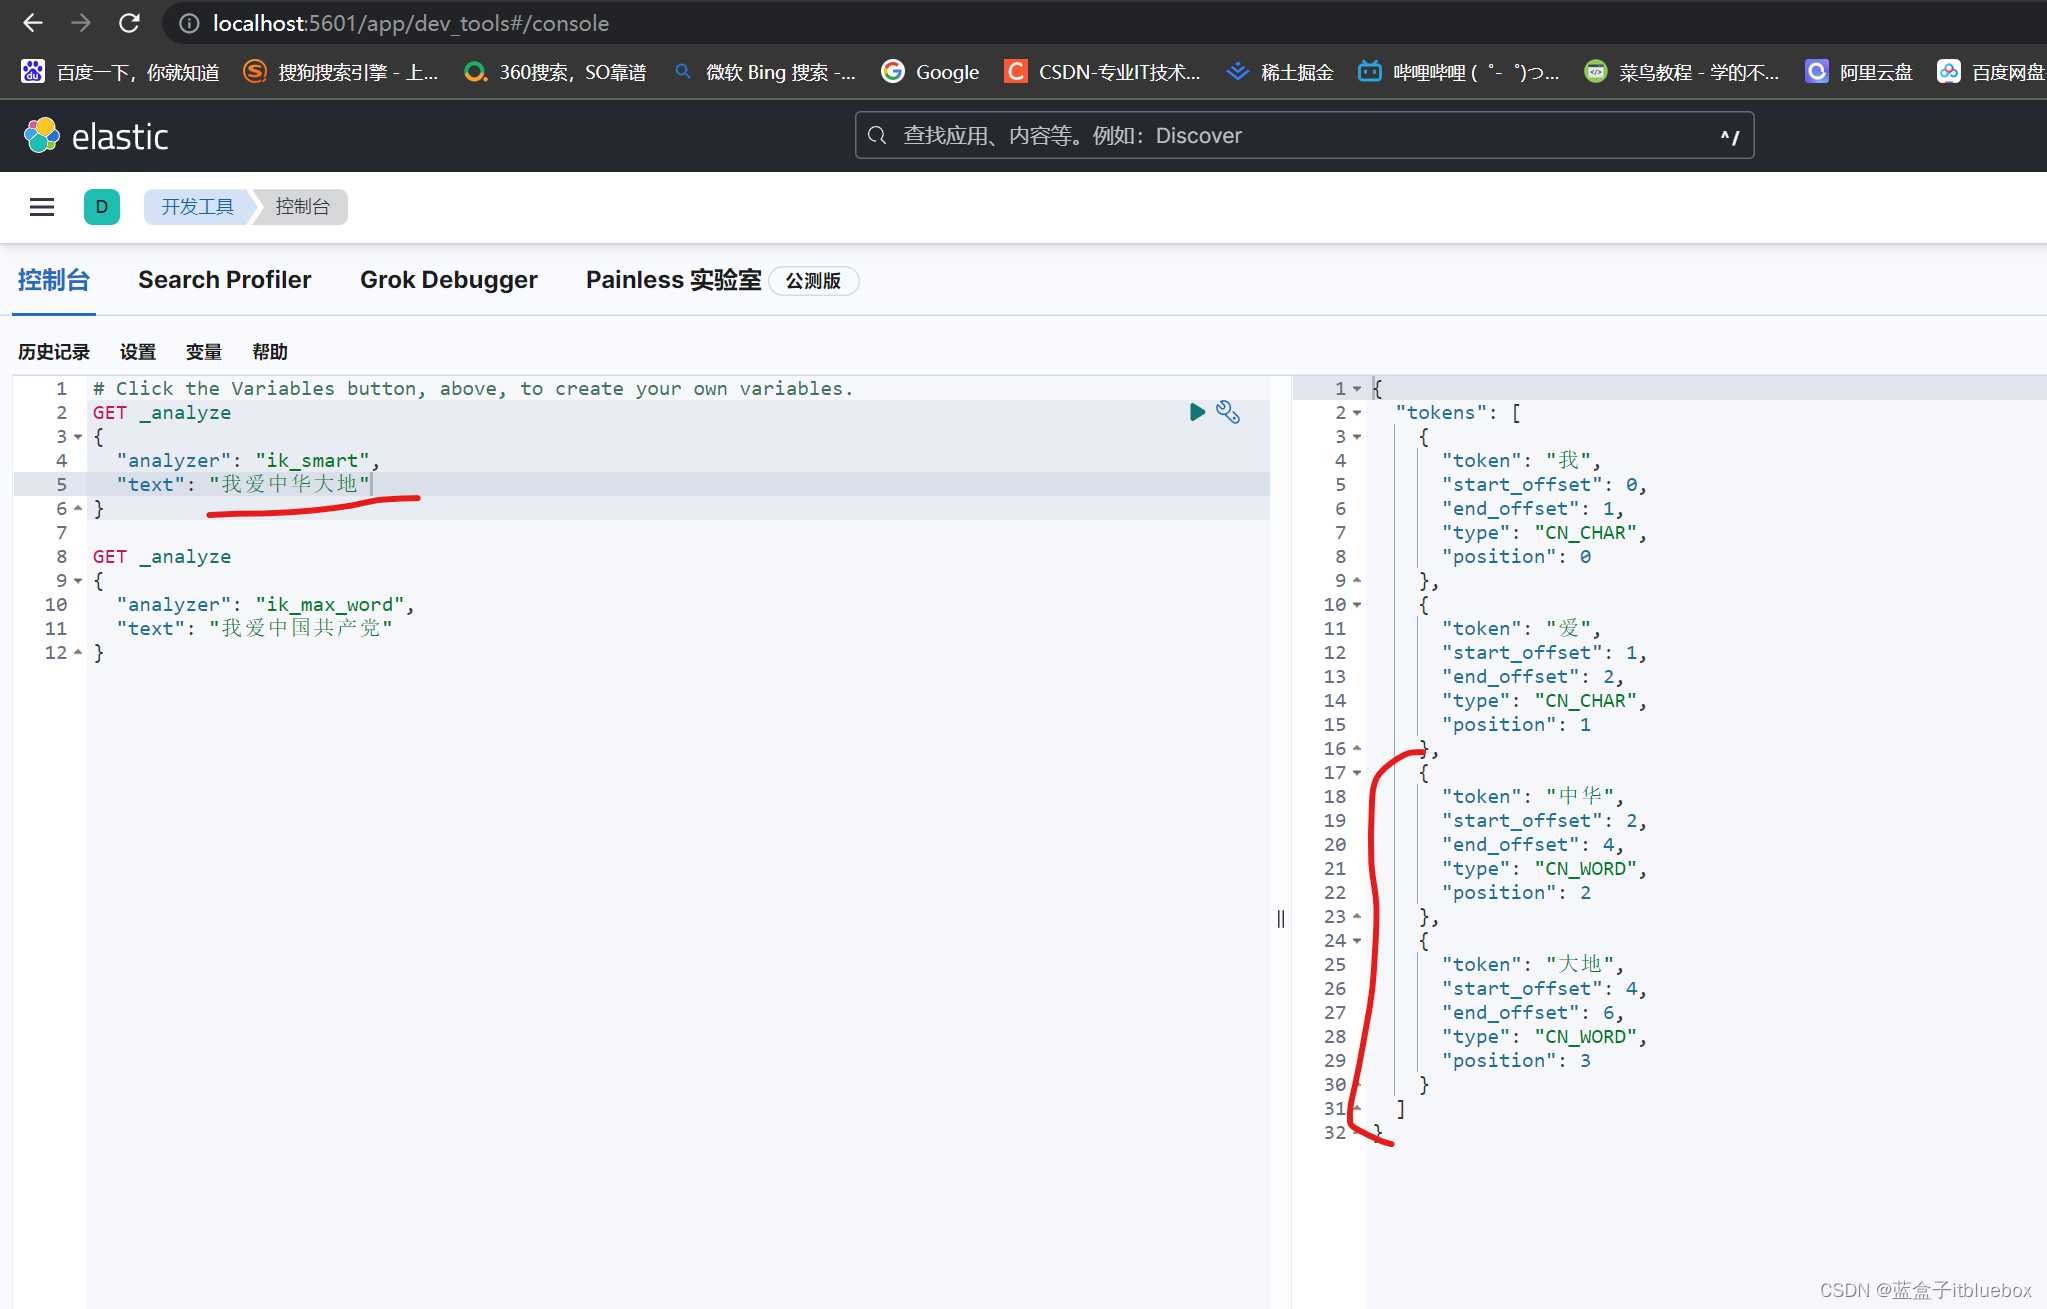Click the green D space avatar

coord(102,207)
